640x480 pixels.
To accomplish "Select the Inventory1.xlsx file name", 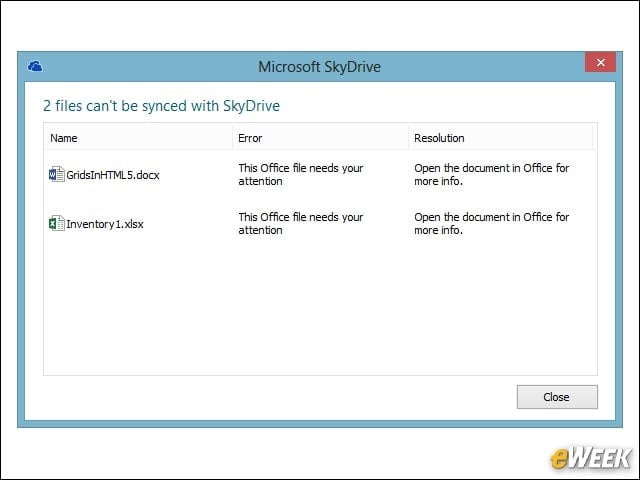I will (105, 224).
